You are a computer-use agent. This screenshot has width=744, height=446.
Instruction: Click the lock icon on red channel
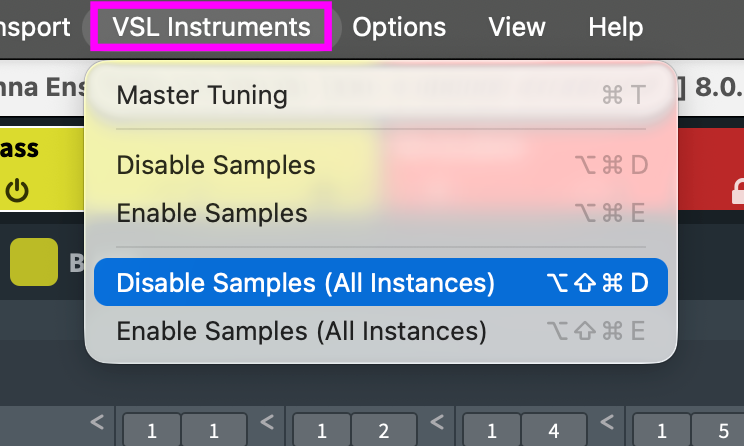click(739, 190)
